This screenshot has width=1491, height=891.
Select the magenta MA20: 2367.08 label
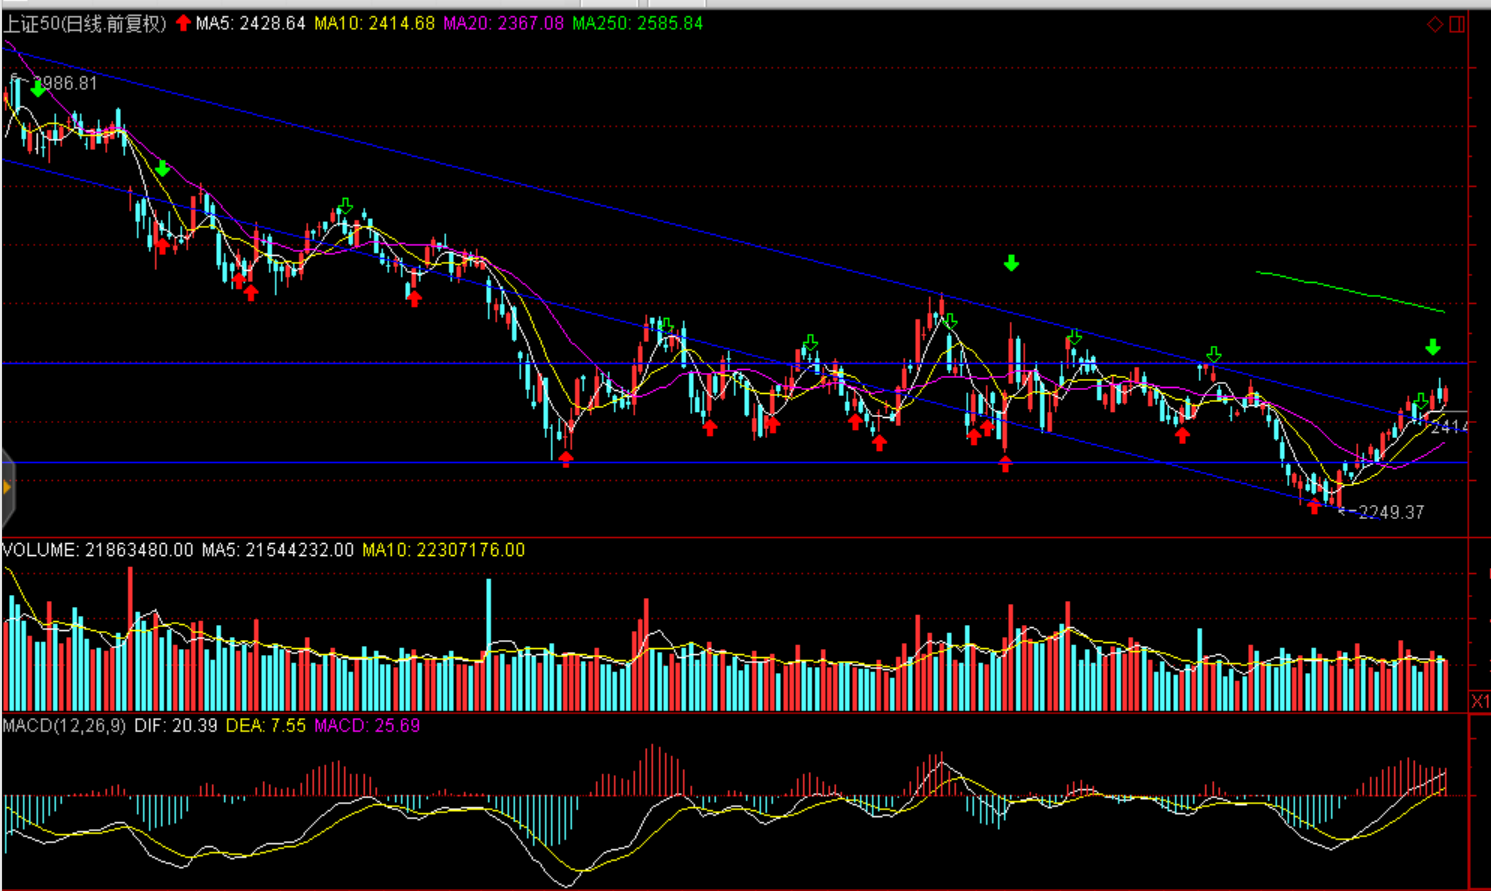pos(503,23)
